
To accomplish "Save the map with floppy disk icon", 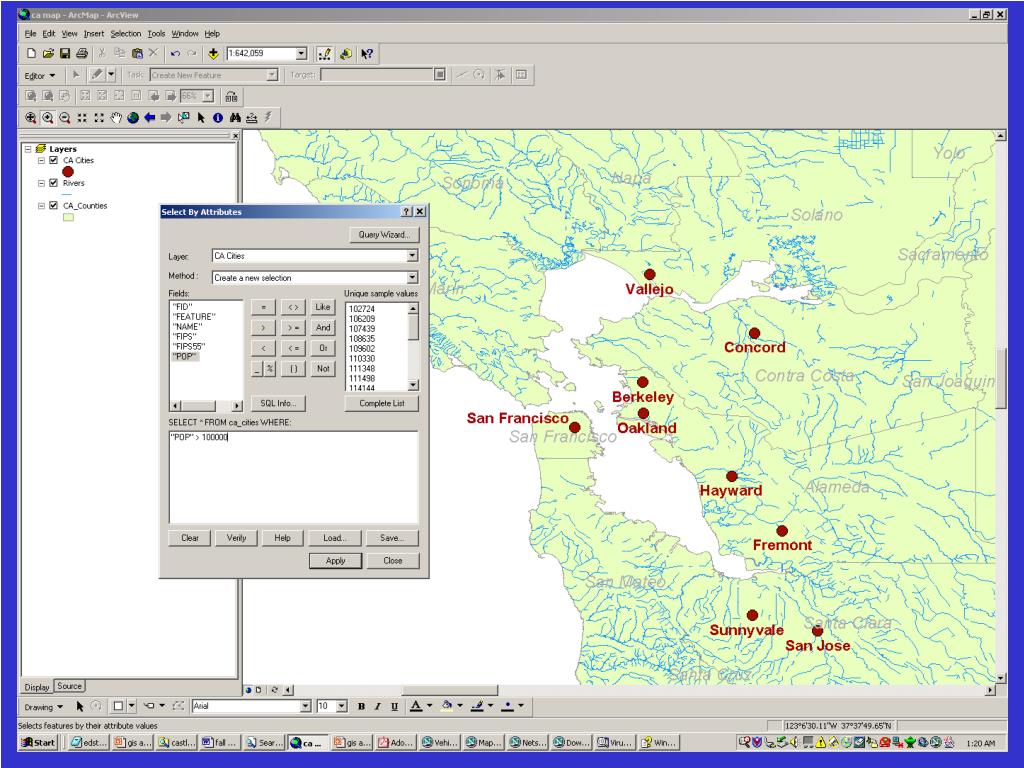I will click(x=65, y=54).
